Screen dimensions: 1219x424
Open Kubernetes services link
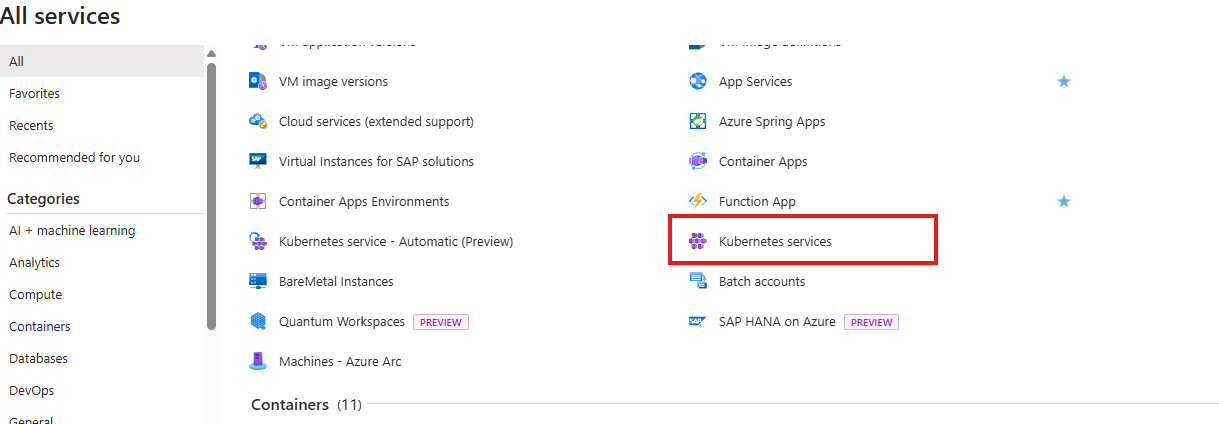coord(775,241)
